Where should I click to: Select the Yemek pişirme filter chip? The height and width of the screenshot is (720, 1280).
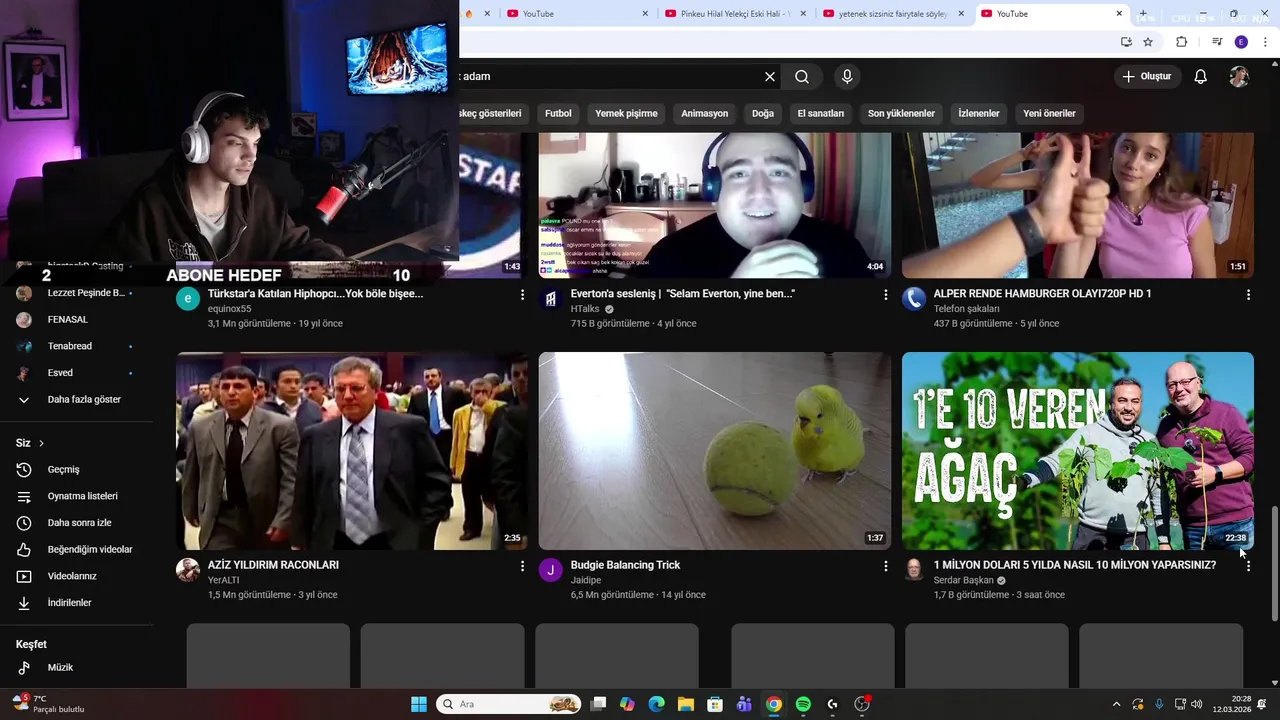626,113
